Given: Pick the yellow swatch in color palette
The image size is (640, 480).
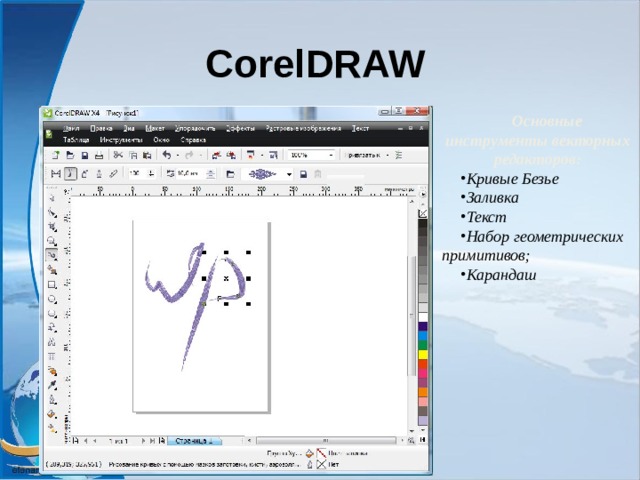Looking at the screenshot, I should coord(423,353).
